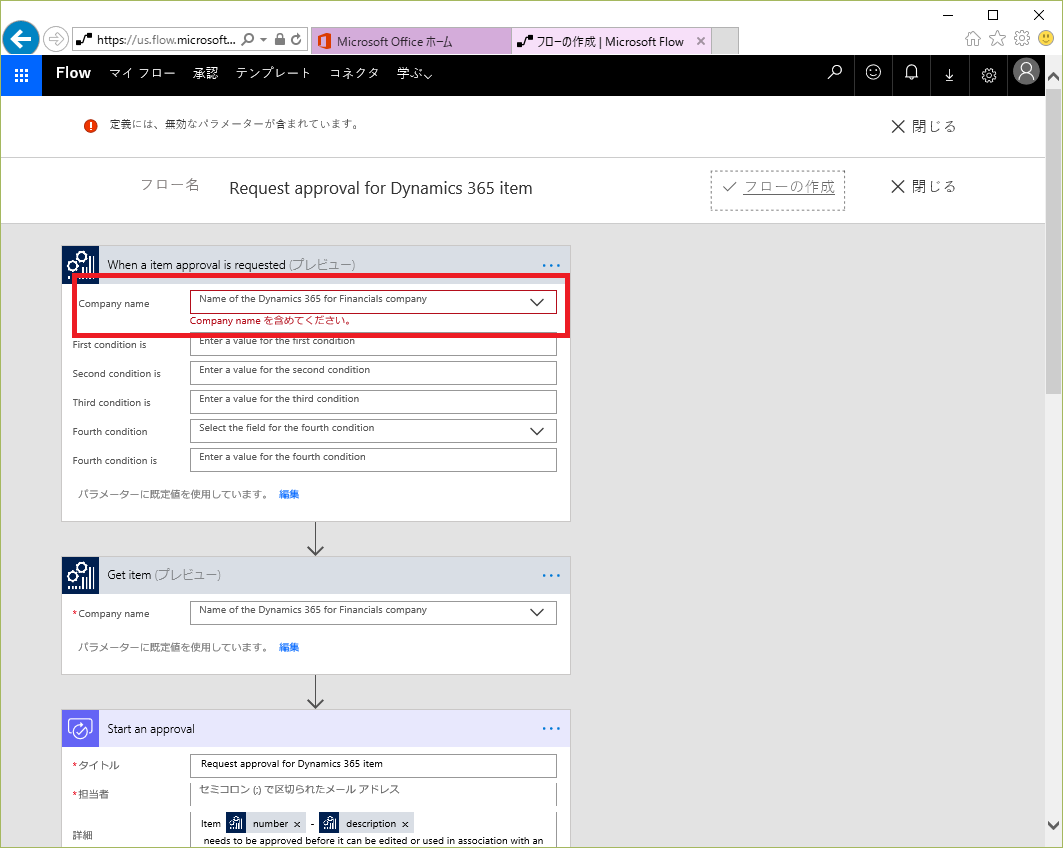Open the Start an approval ellipsis menu
Screen dimensions: 1063x848
coord(551,729)
